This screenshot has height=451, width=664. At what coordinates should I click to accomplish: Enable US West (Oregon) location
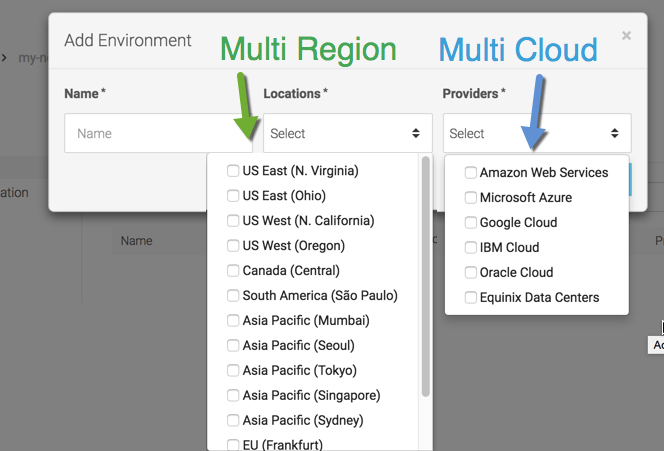(233, 246)
